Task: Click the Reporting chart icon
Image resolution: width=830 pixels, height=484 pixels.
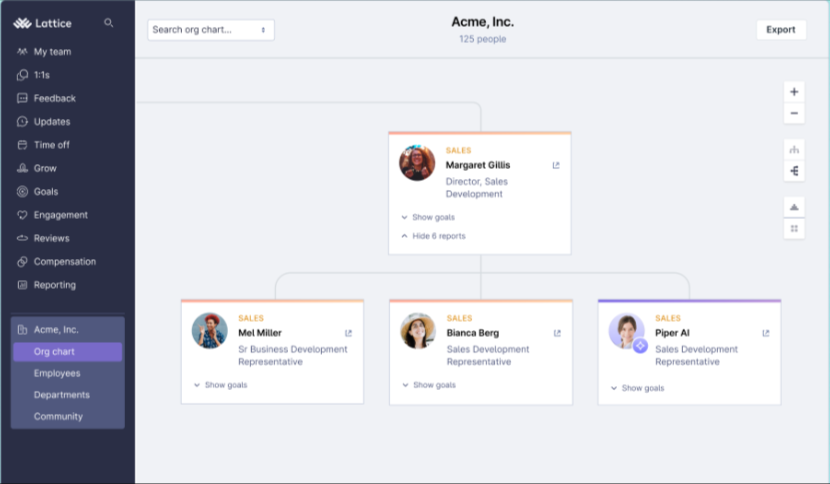Action: pos(22,284)
